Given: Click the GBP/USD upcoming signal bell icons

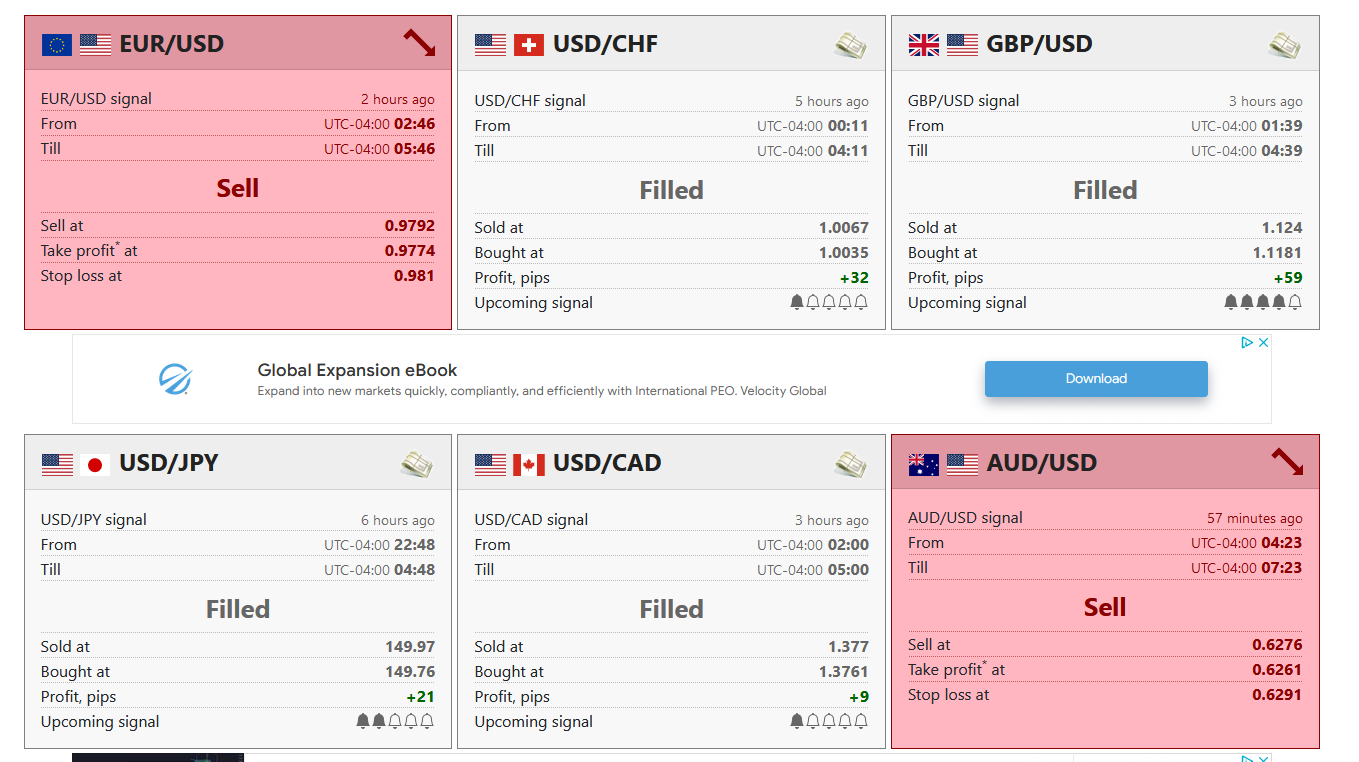Looking at the screenshot, I should click(1262, 302).
